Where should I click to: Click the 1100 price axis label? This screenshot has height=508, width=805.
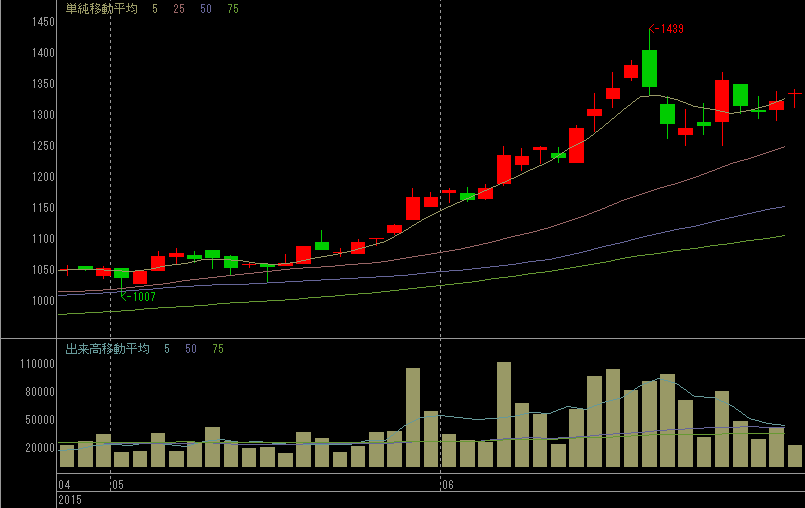pyautogui.click(x=43, y=239)
